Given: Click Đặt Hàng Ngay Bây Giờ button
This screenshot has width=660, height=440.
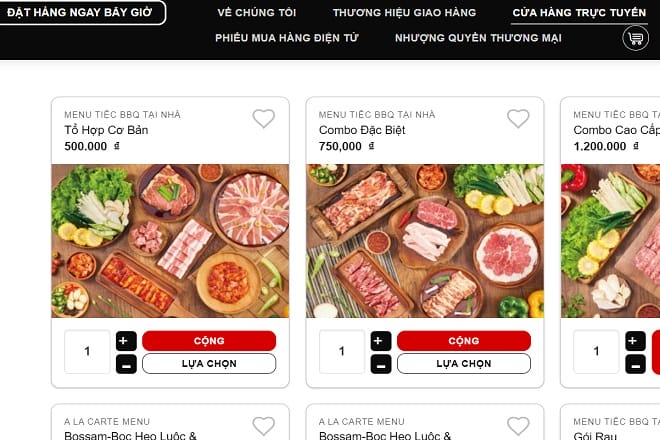Looking at the screenshot, I should pyautogui.click(x=80, y=13).
